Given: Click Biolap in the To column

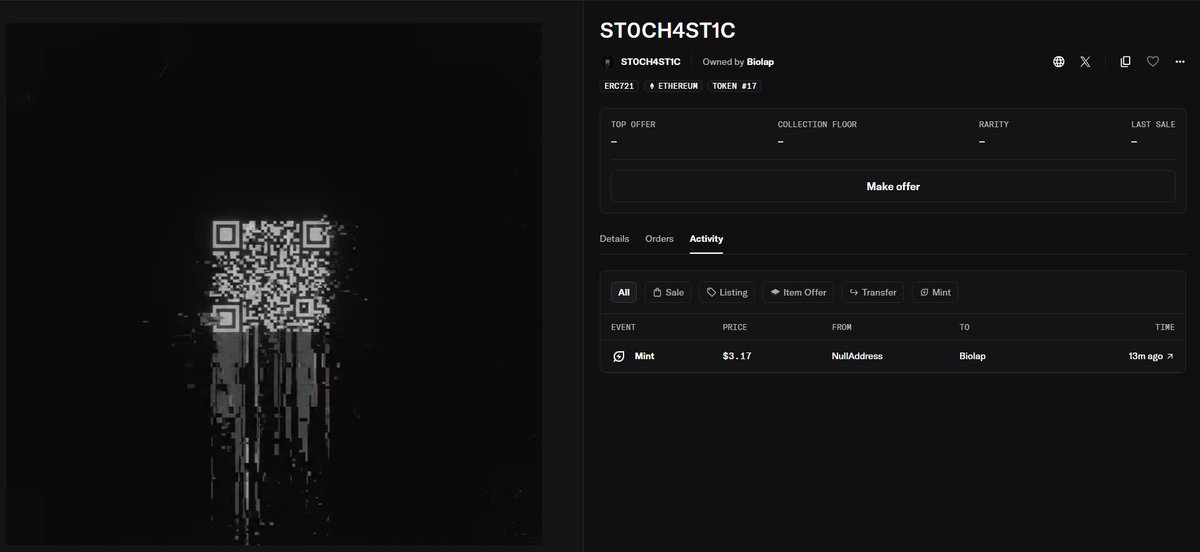Looking at the screenshot, I should tap(973, 356).
